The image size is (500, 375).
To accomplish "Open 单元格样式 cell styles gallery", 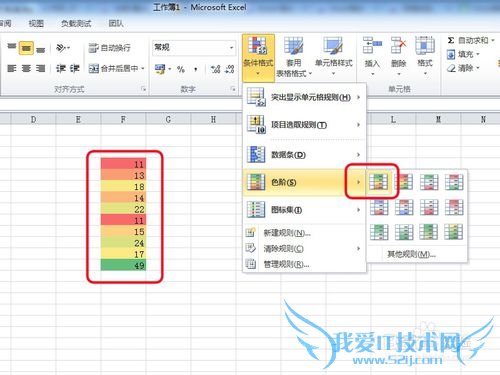I will tap(333, 57).
